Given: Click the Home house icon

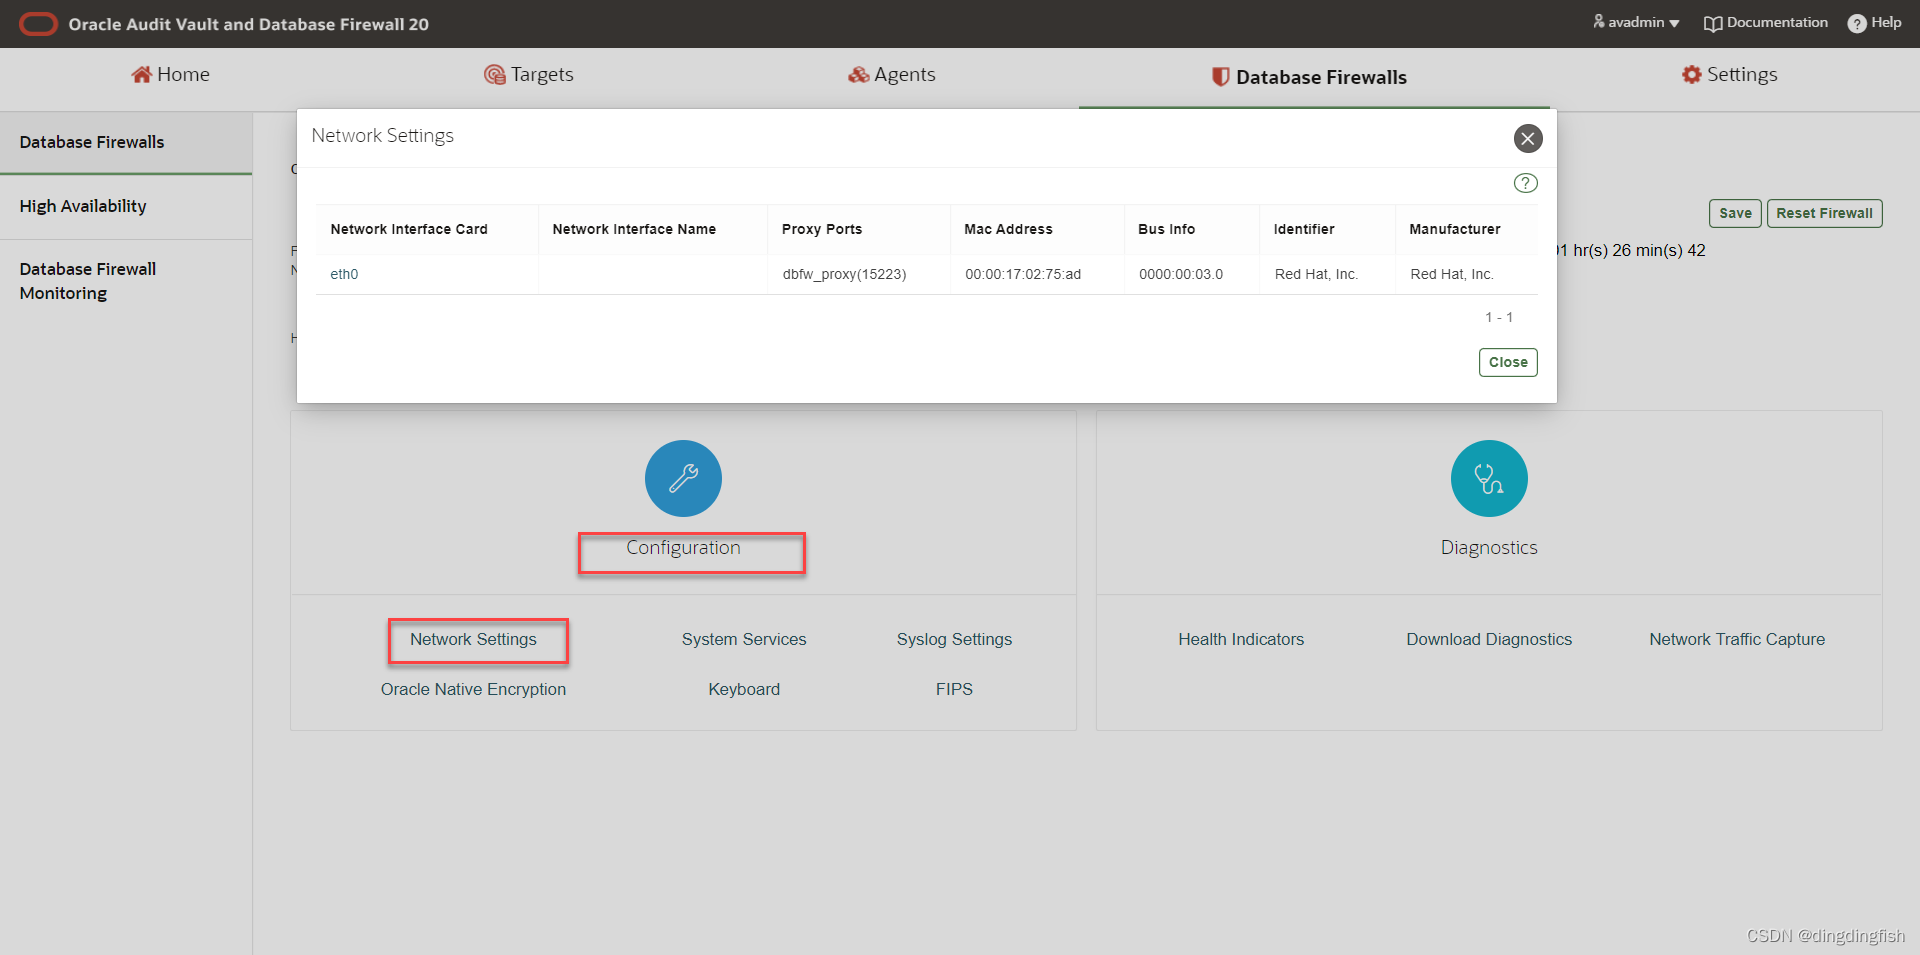Looking at the screenshot, I should point(141,74).
